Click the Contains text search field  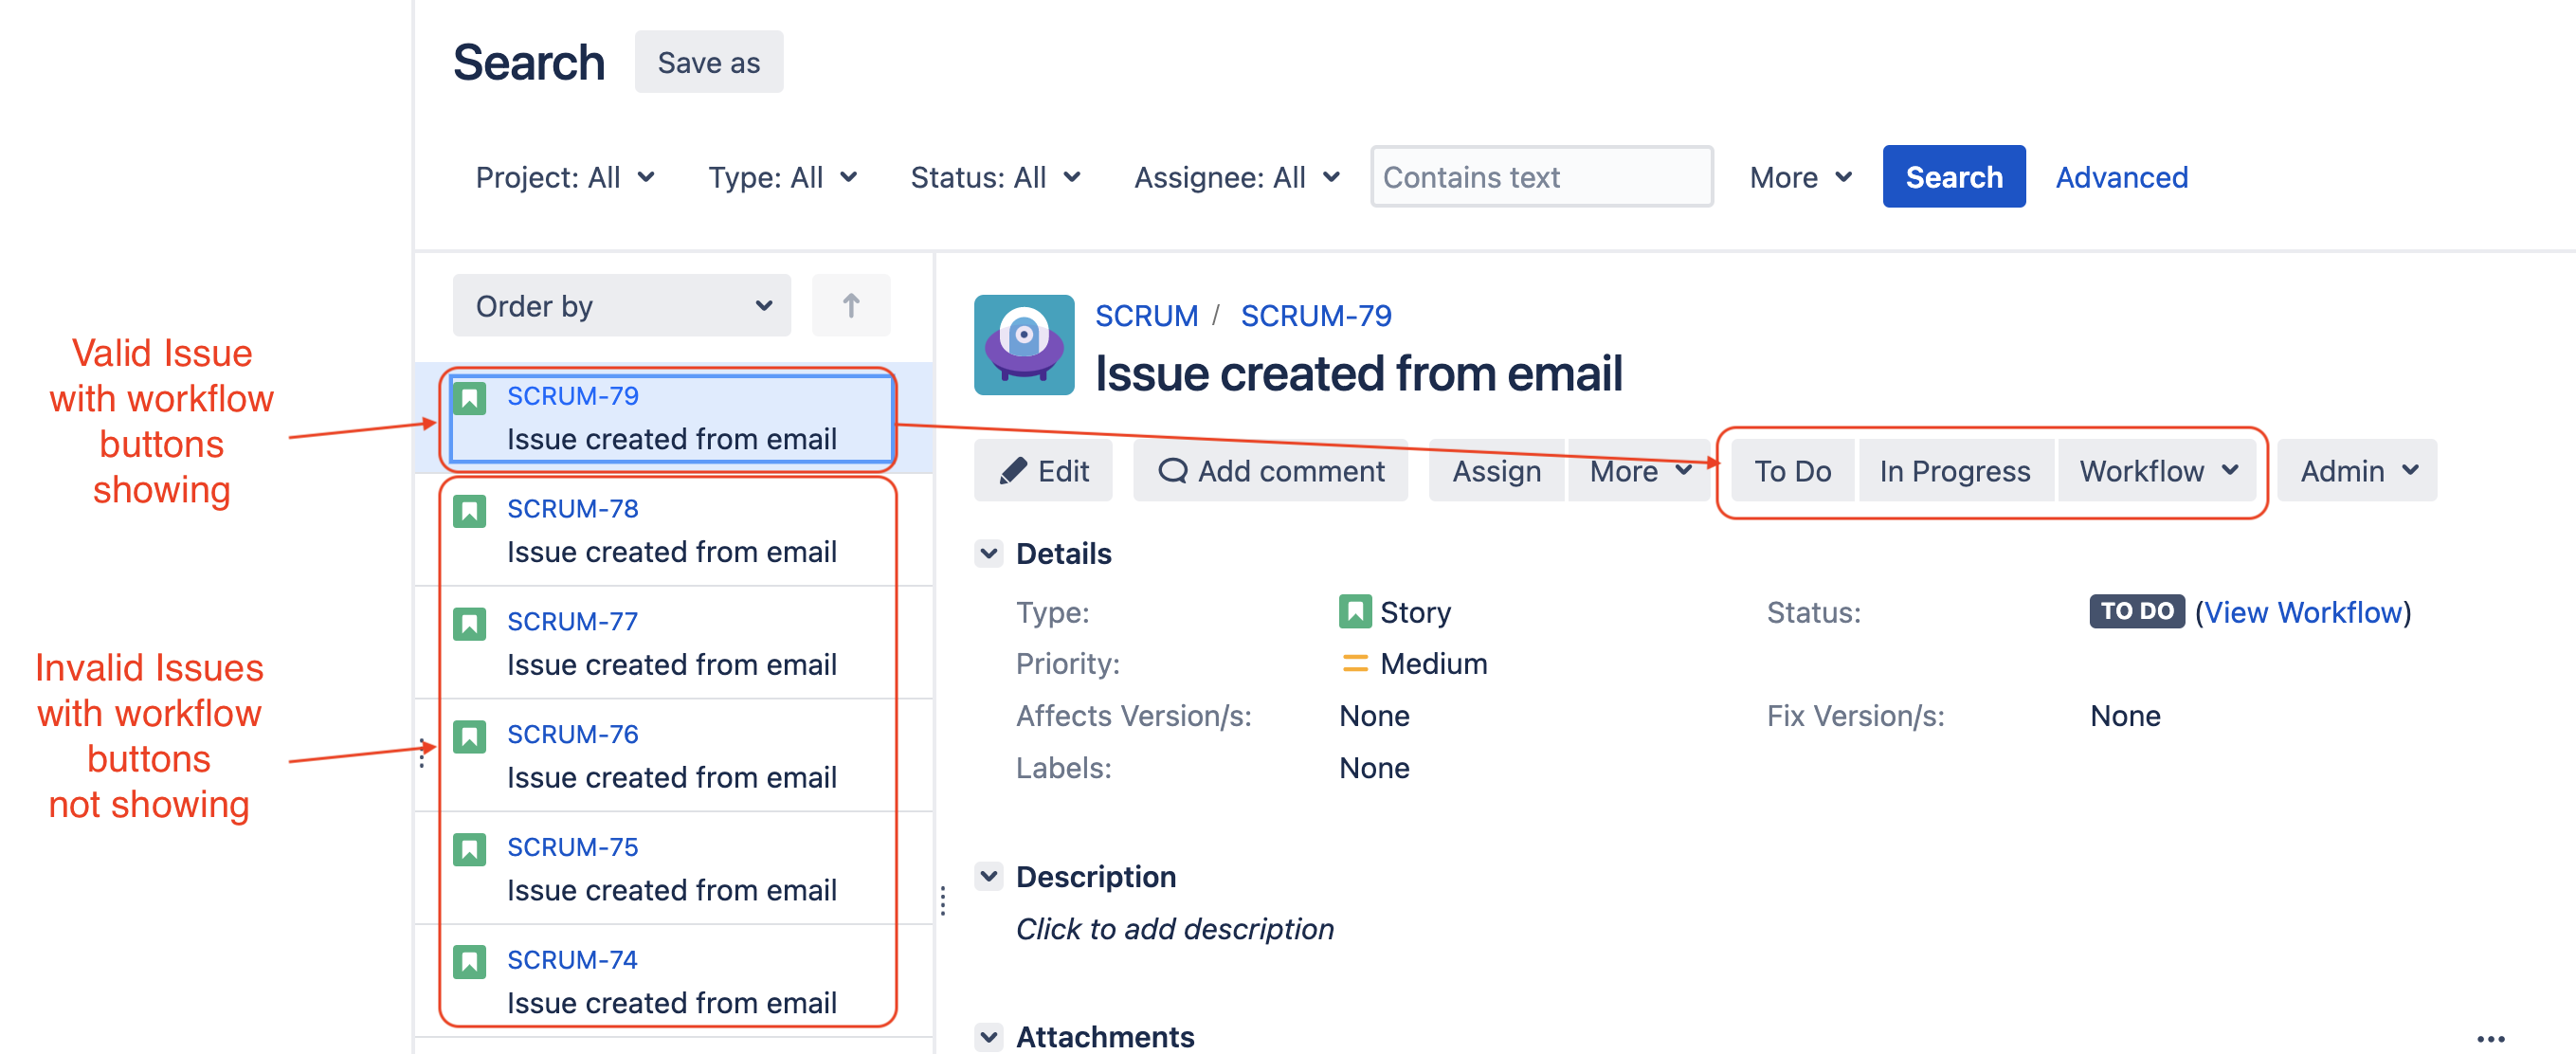pyautogui.click(x=1541, y=177)
